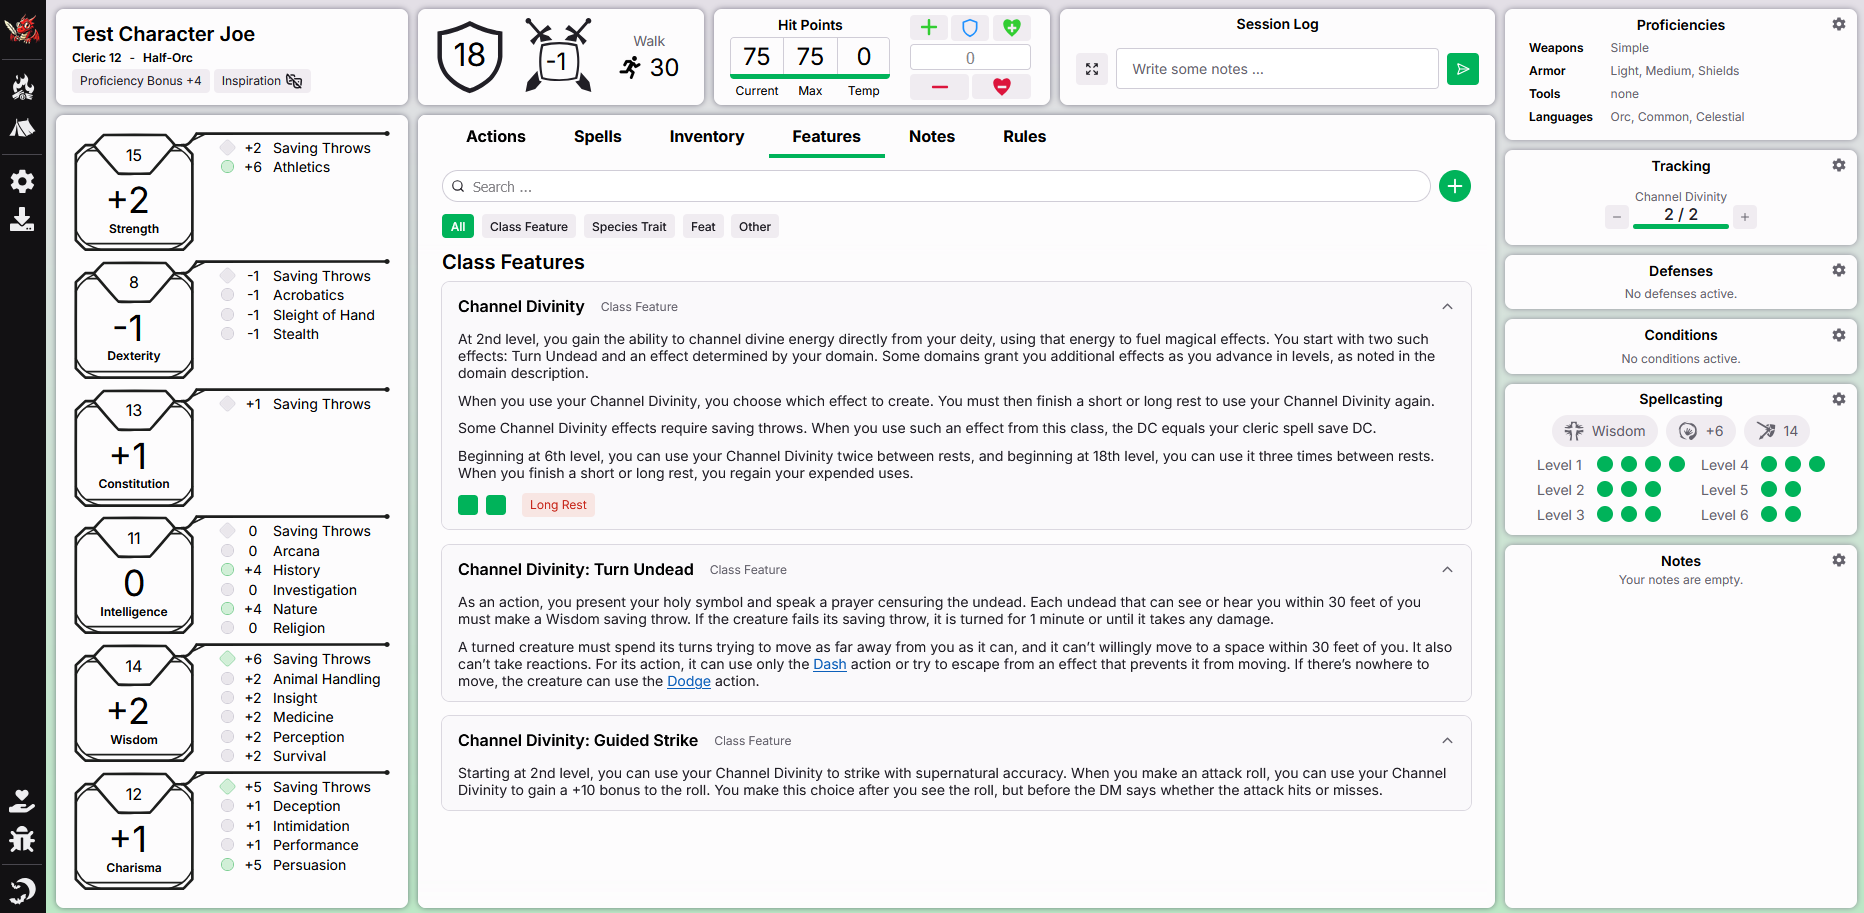
Task: Open Proficiencies panel gear settings
Action: pos(1839,24)
